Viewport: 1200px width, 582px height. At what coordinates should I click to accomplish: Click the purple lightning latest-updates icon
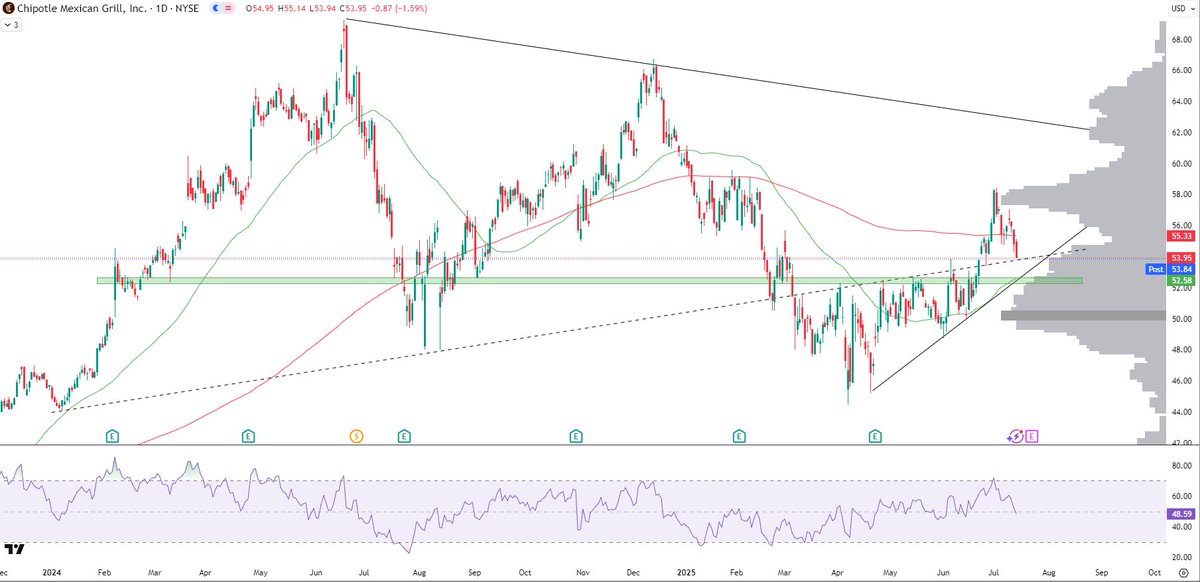[1016, 435]
